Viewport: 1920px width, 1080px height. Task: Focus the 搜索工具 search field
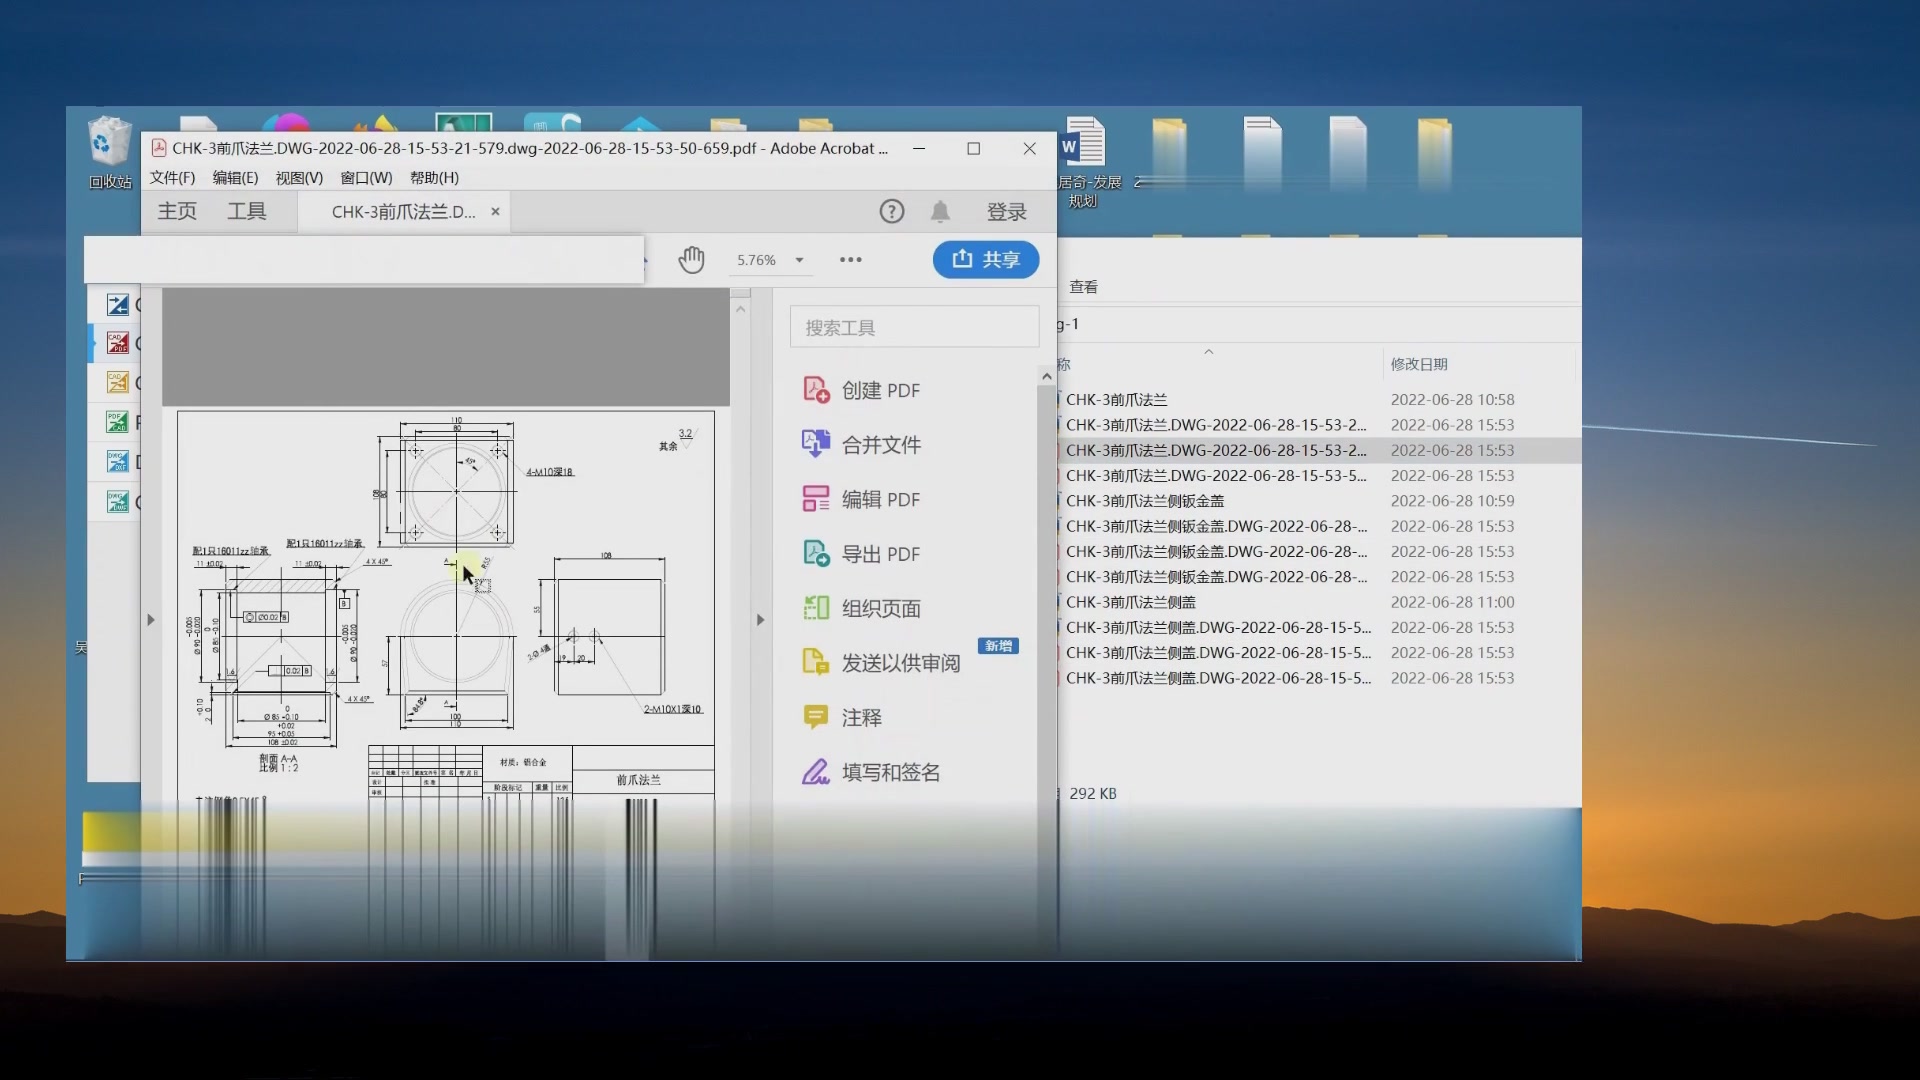click(914, 328)
